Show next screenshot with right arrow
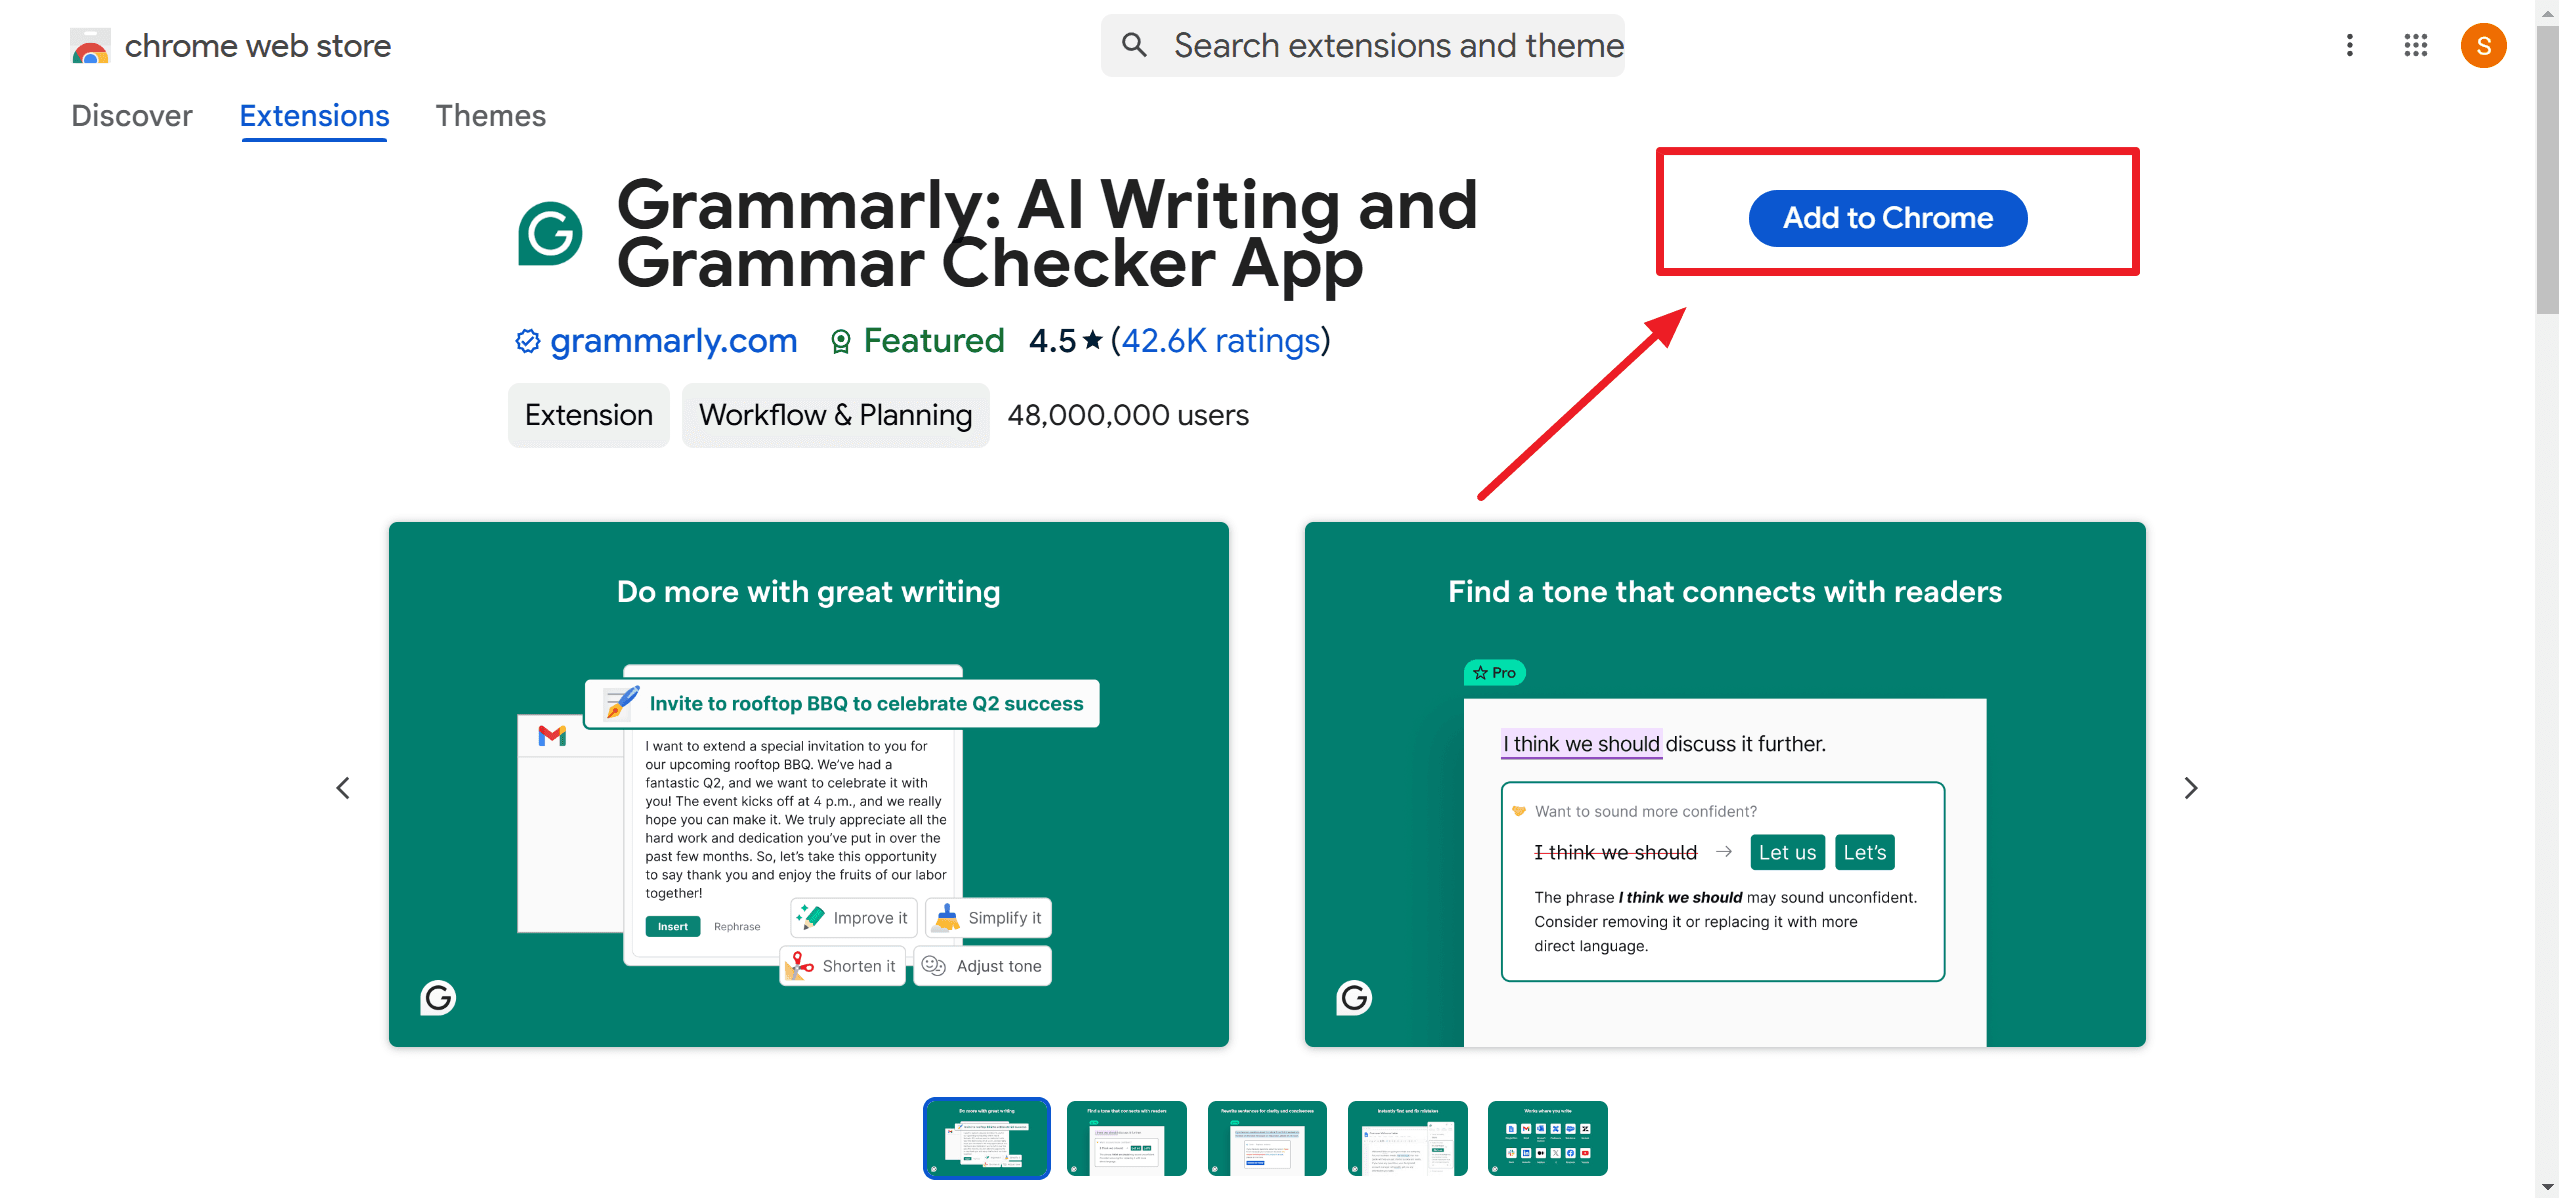This screenshot has width=2559, height=1198. point(2191,788)
